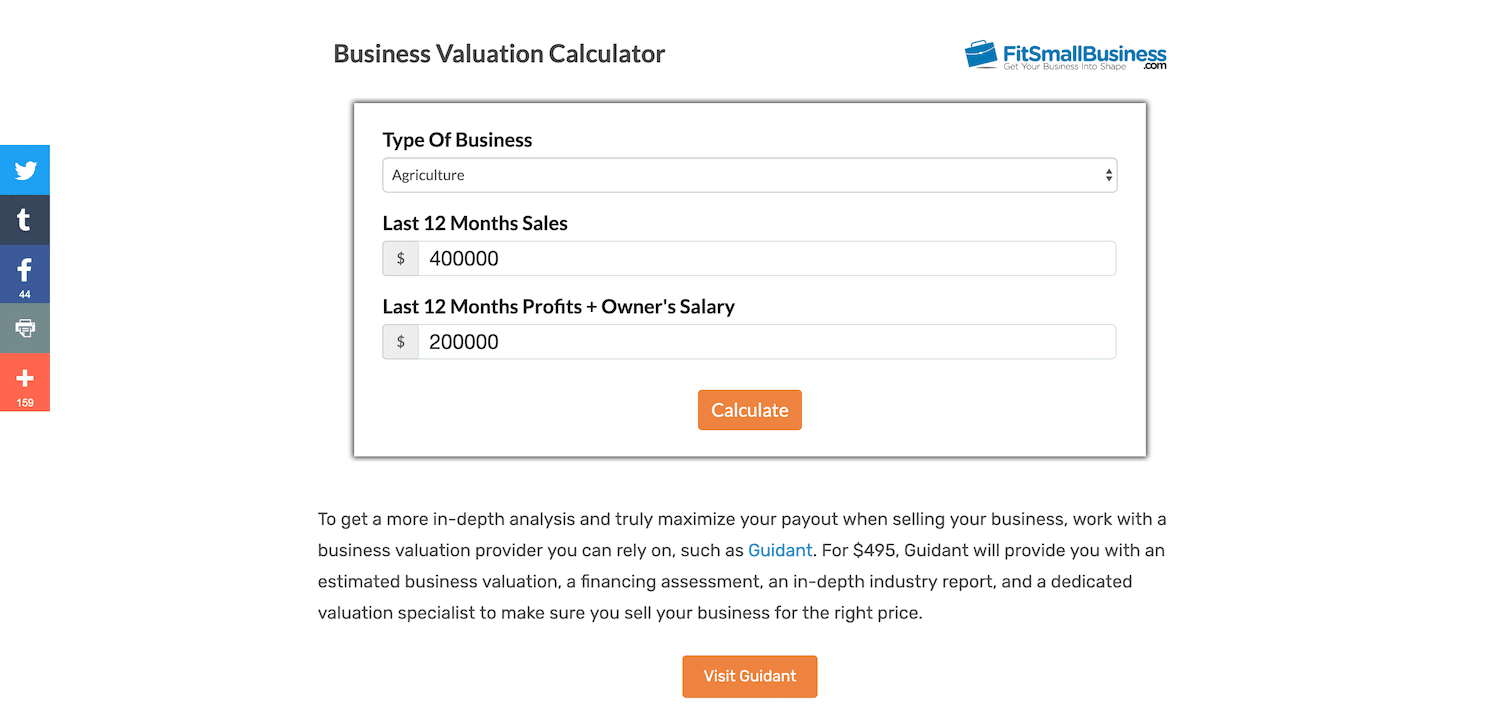Click the Last 12 Months Sales input field

tap(765, 258)
